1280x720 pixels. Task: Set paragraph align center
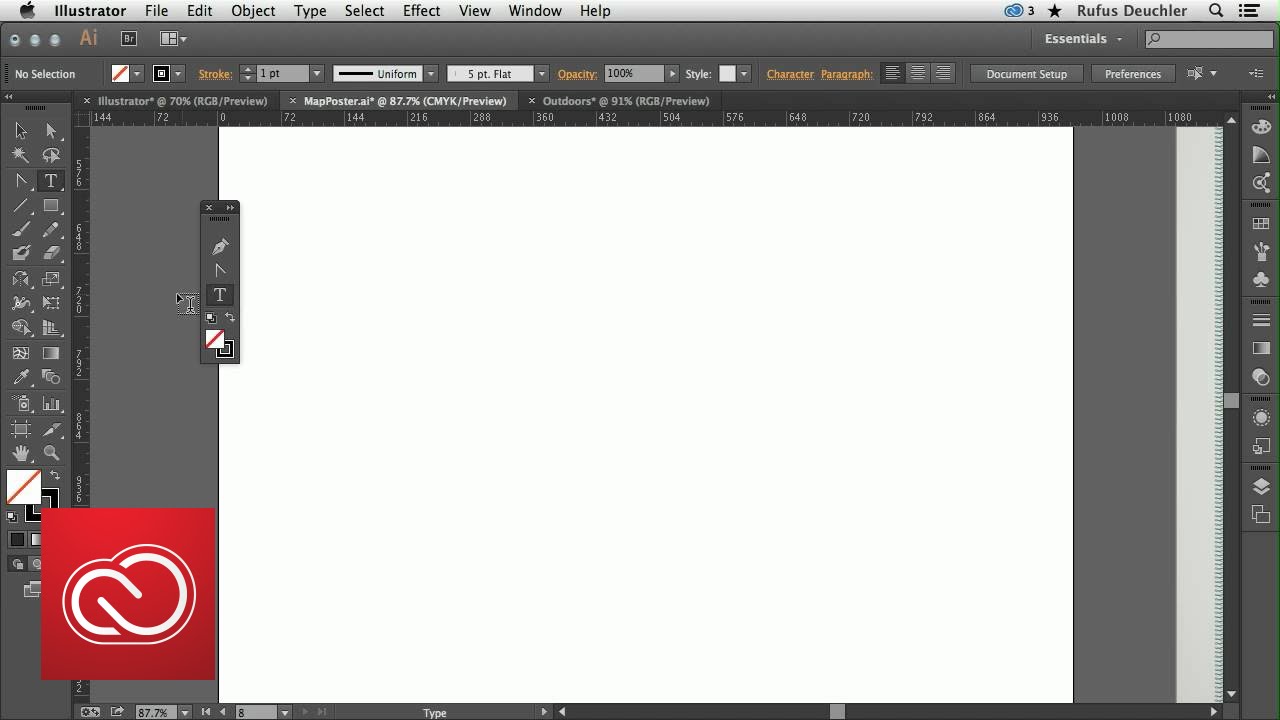point(918,73)
